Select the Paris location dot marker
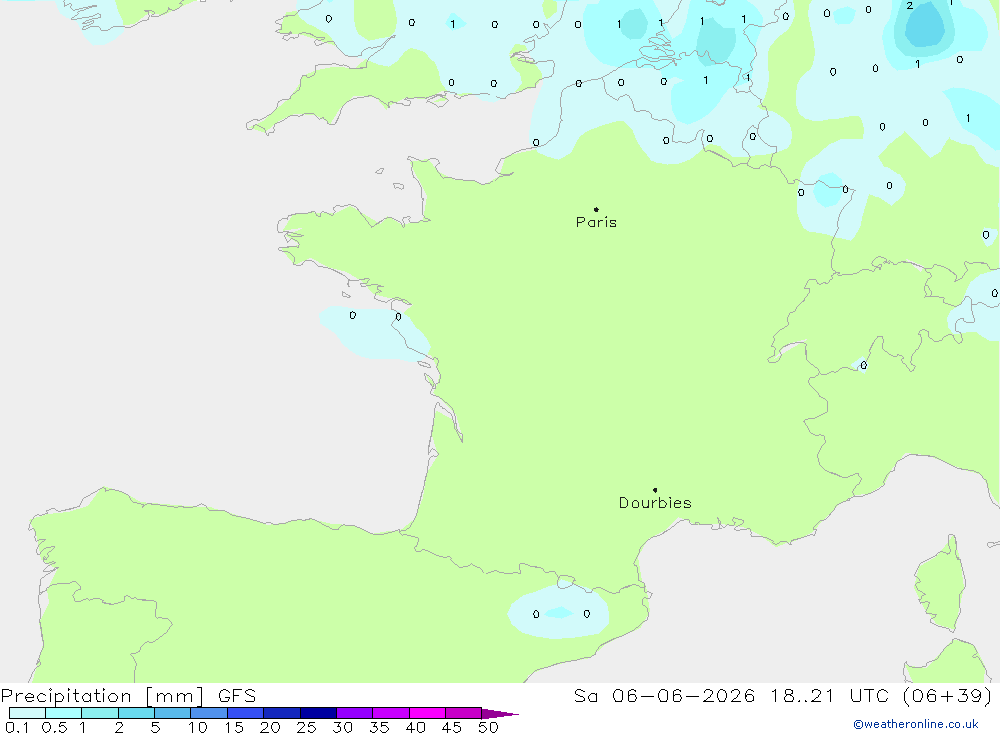The image size is (1000, 733). click(x=596, y=209)
